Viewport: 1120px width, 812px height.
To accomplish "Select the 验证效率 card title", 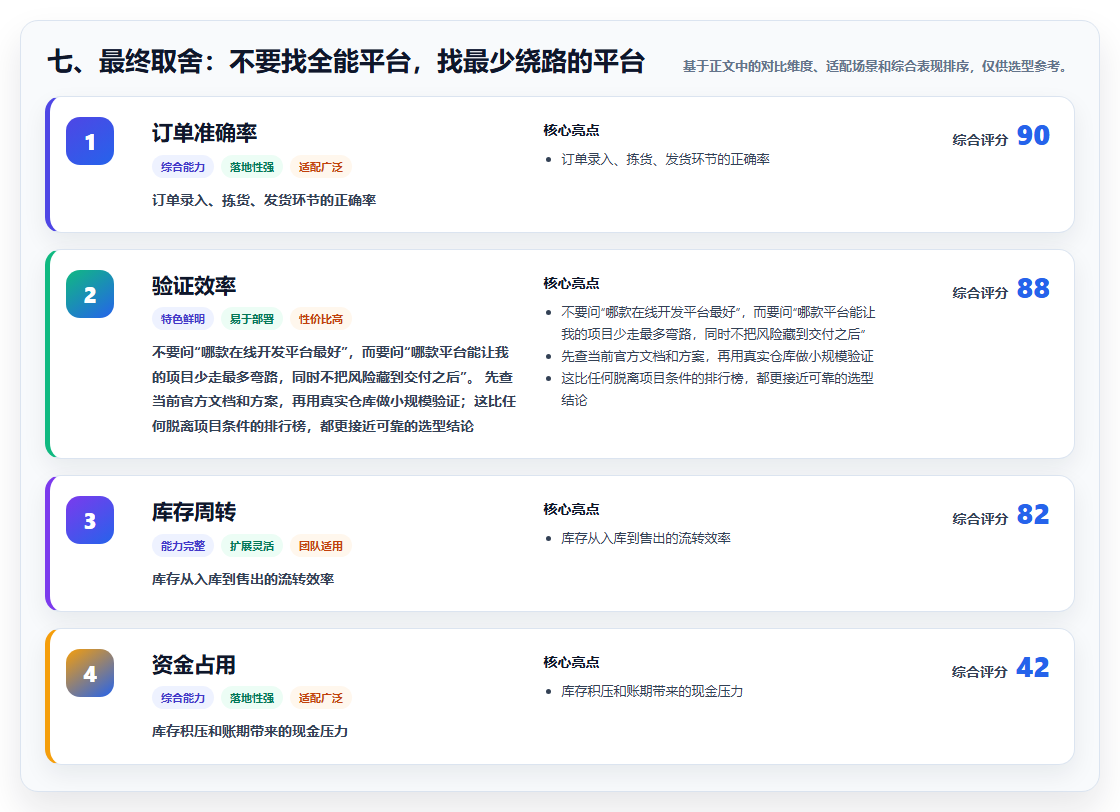I will (x=194, y=286).
